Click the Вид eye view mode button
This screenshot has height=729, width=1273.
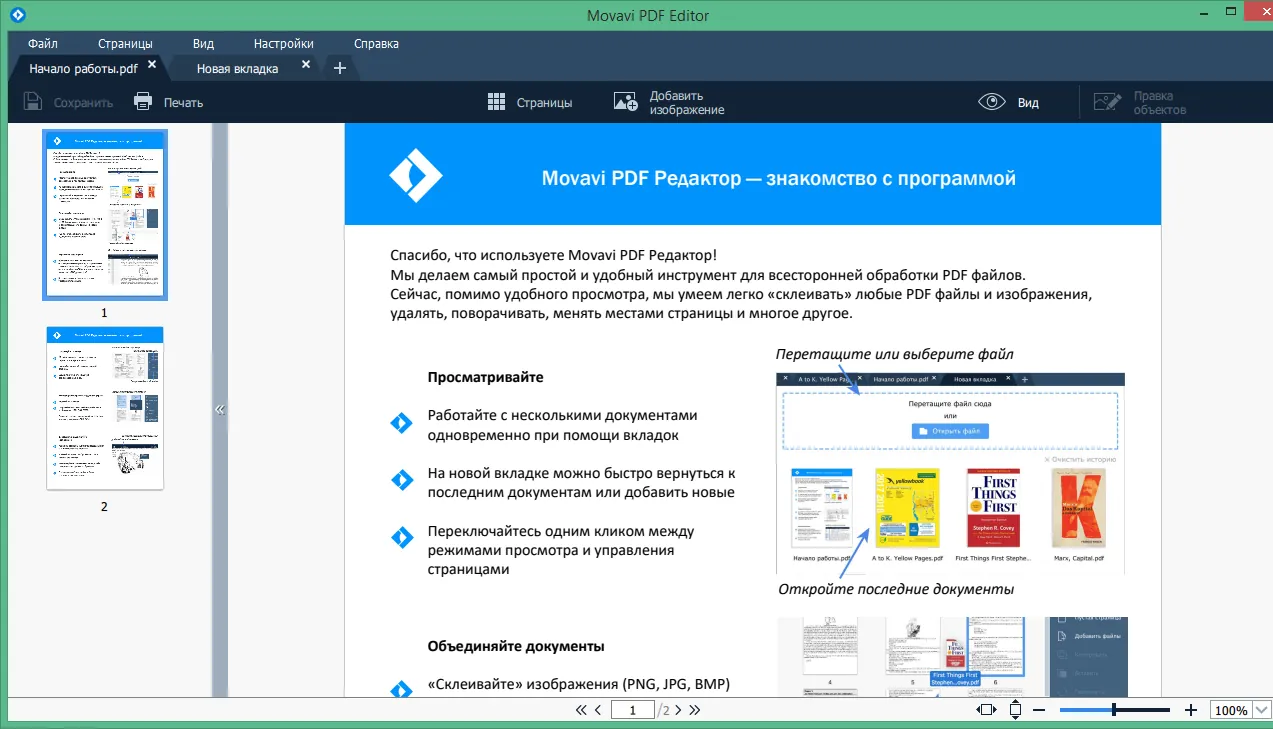pyautogui.click(x=1009, y=102)
